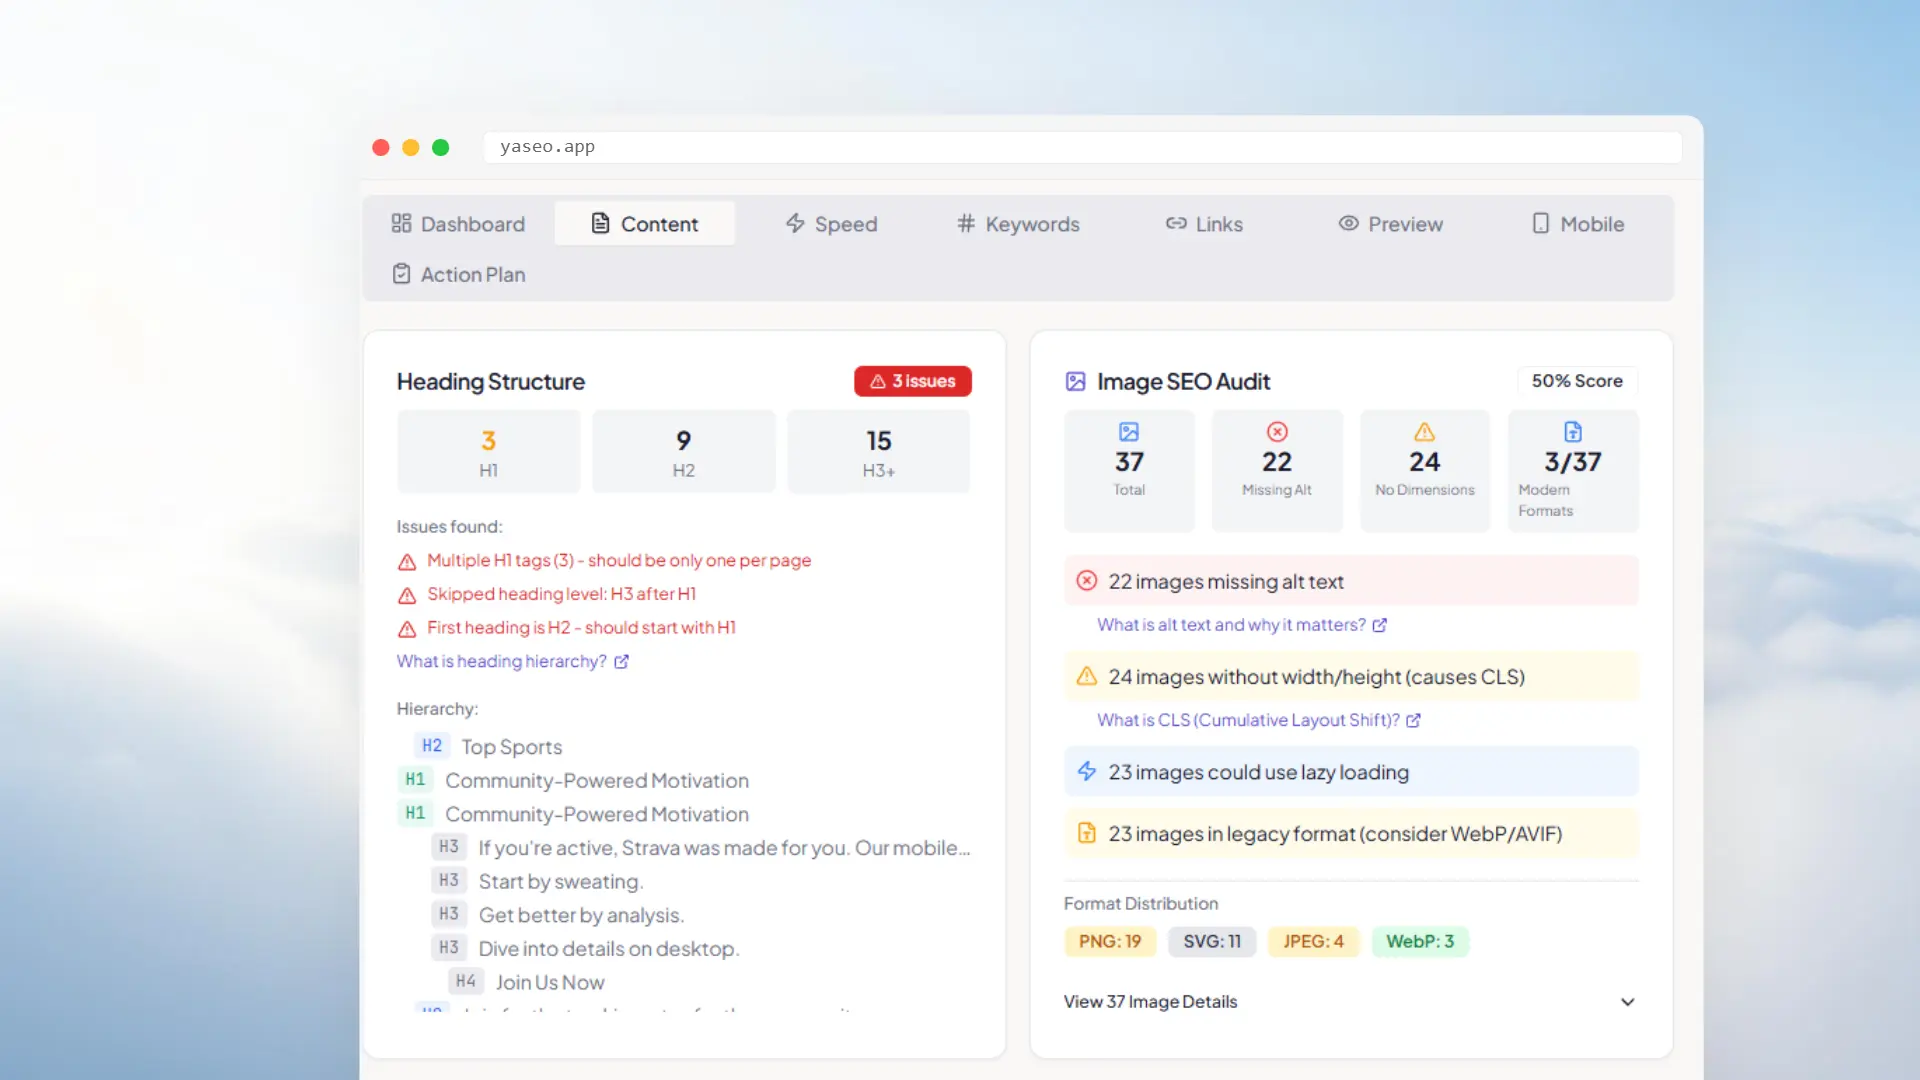Viewport: 1920px width, 1080px height.
Task: Open the Speed tab
Action: pyautogui.click(x=831, y=224)
